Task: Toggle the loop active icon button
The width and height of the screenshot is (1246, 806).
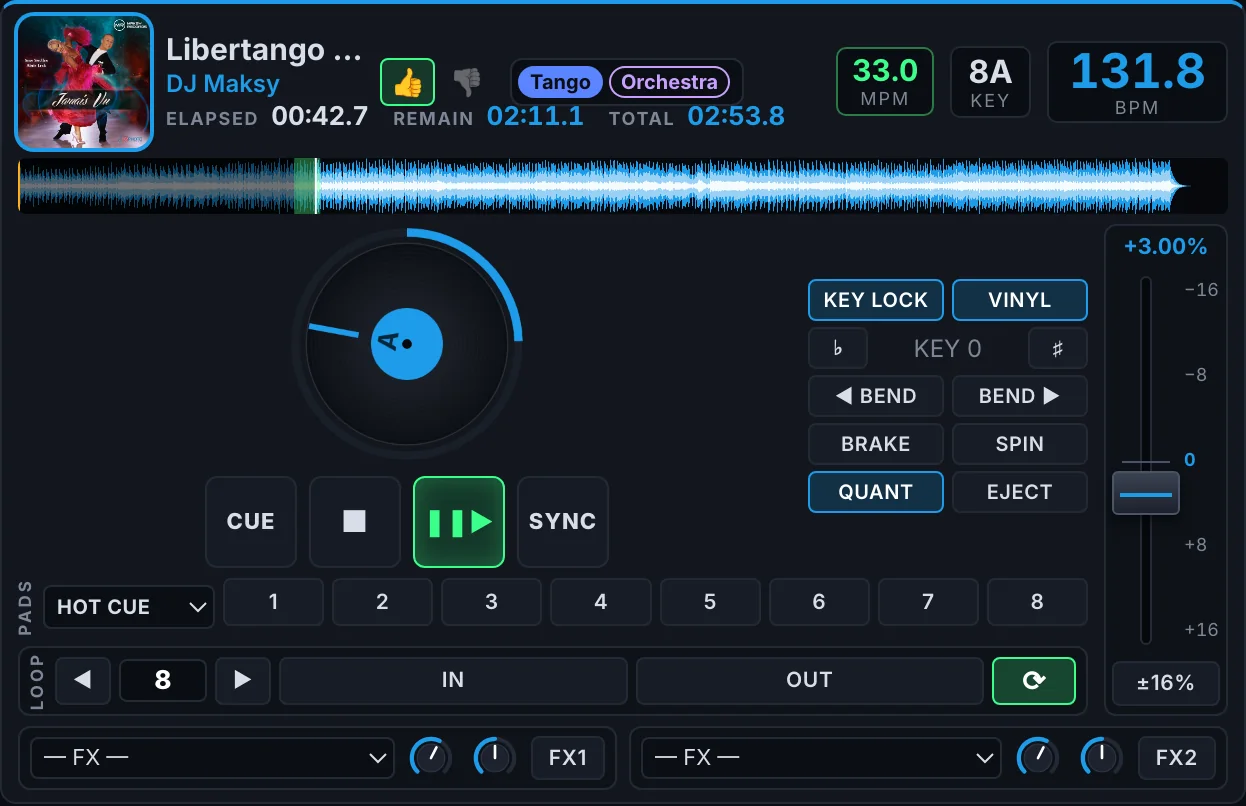Action: click(1034, 680)
